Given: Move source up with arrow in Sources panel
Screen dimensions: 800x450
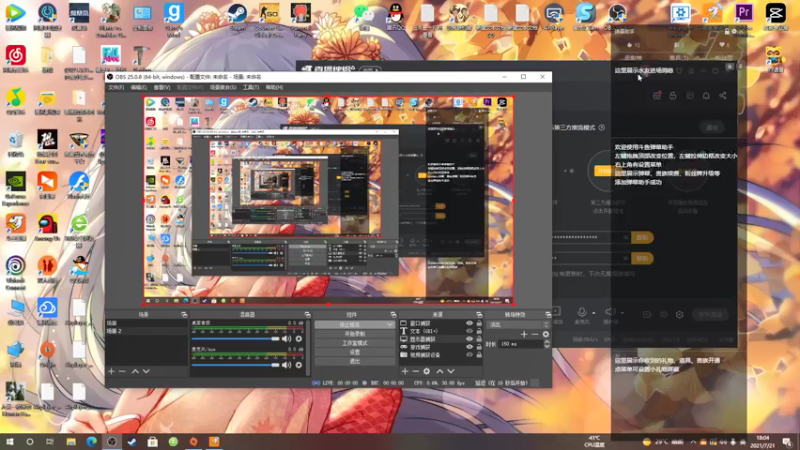Looking at the screenshot, I should (x=439, y=371).
